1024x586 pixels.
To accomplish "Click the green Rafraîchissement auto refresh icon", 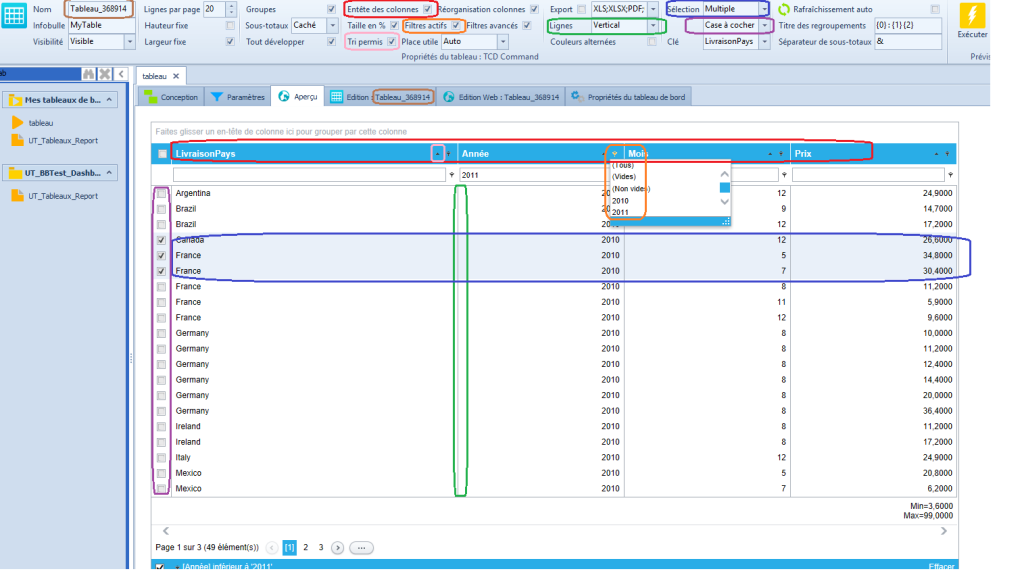I will point(784,9).
